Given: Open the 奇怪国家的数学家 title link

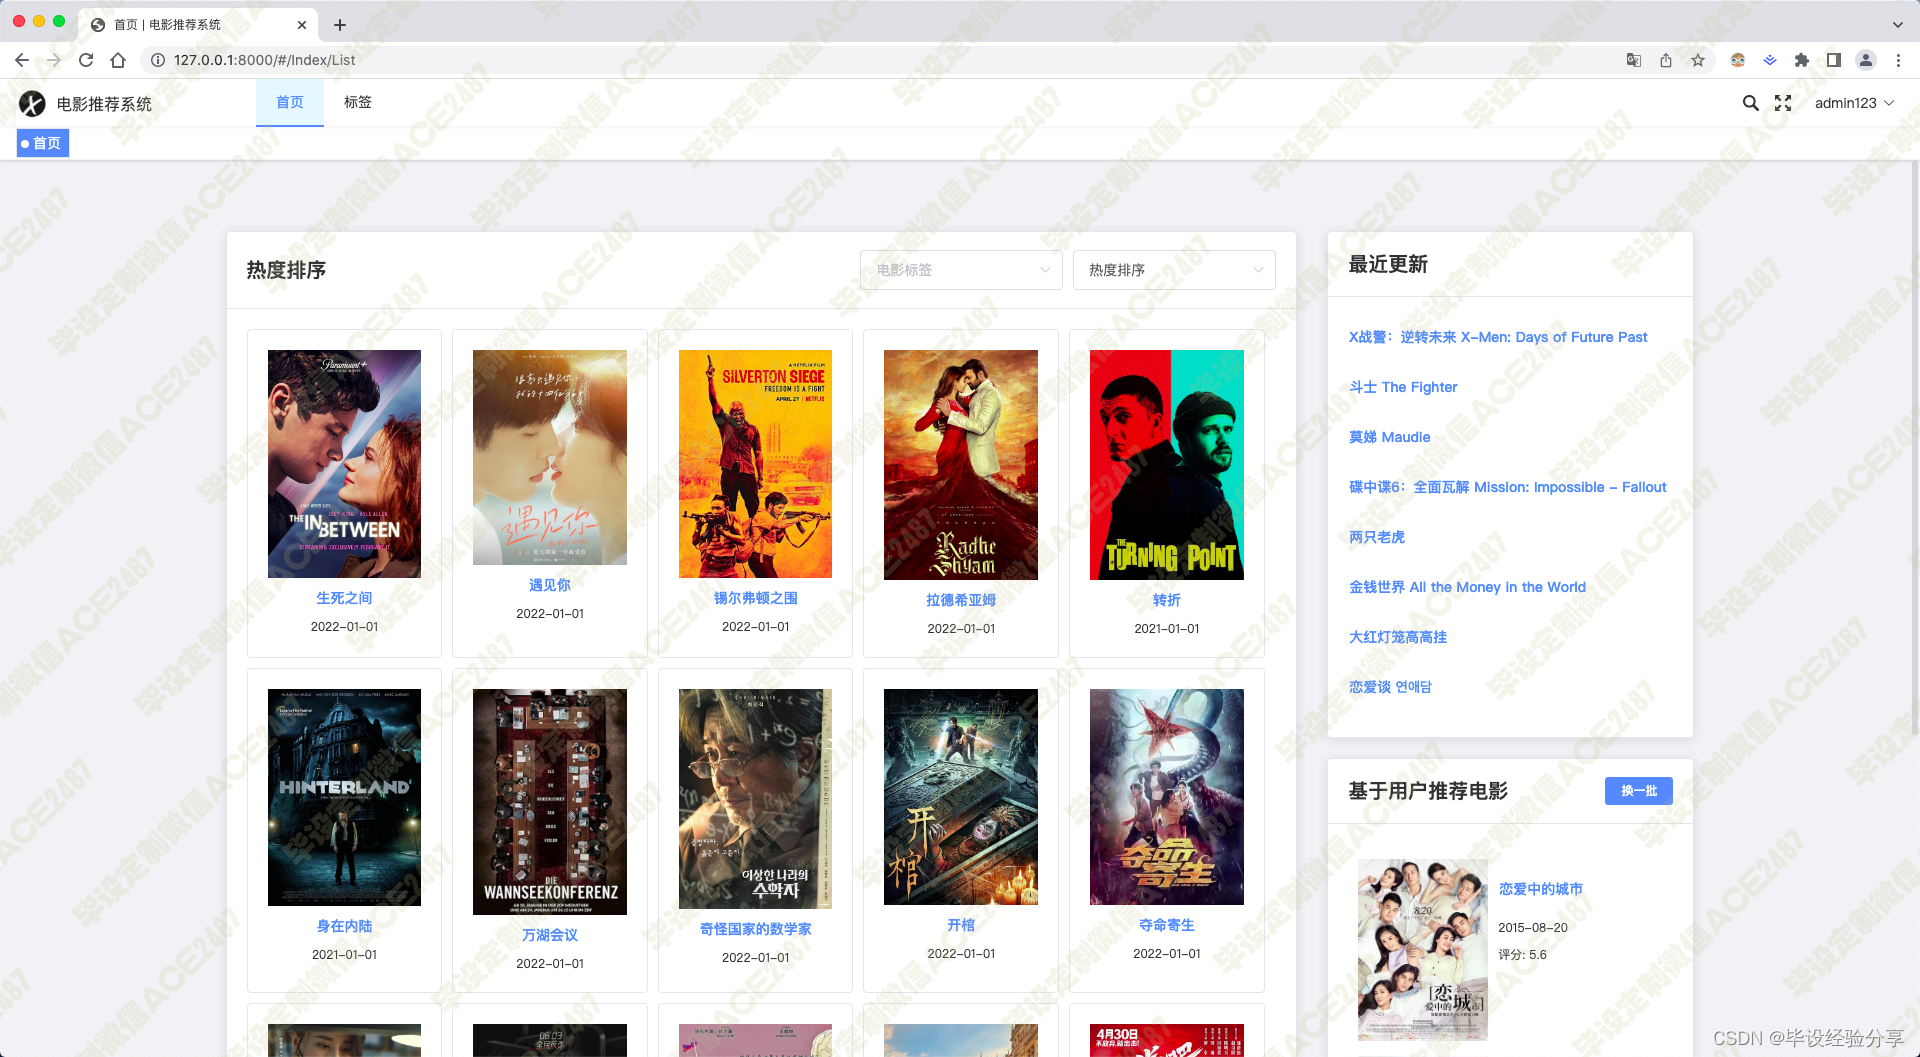Looking at the screenshot, I should coord(755,929).
